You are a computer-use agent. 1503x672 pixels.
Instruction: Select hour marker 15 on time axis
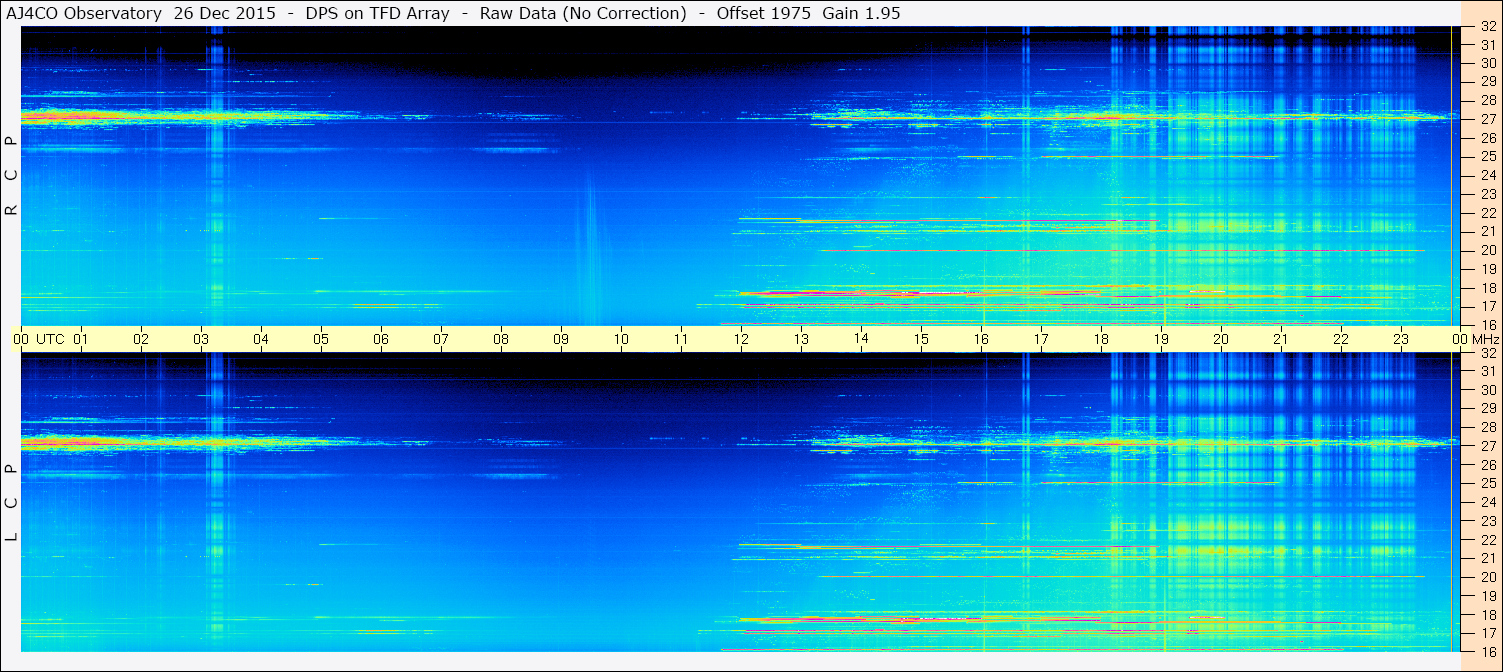coord(921,339)
